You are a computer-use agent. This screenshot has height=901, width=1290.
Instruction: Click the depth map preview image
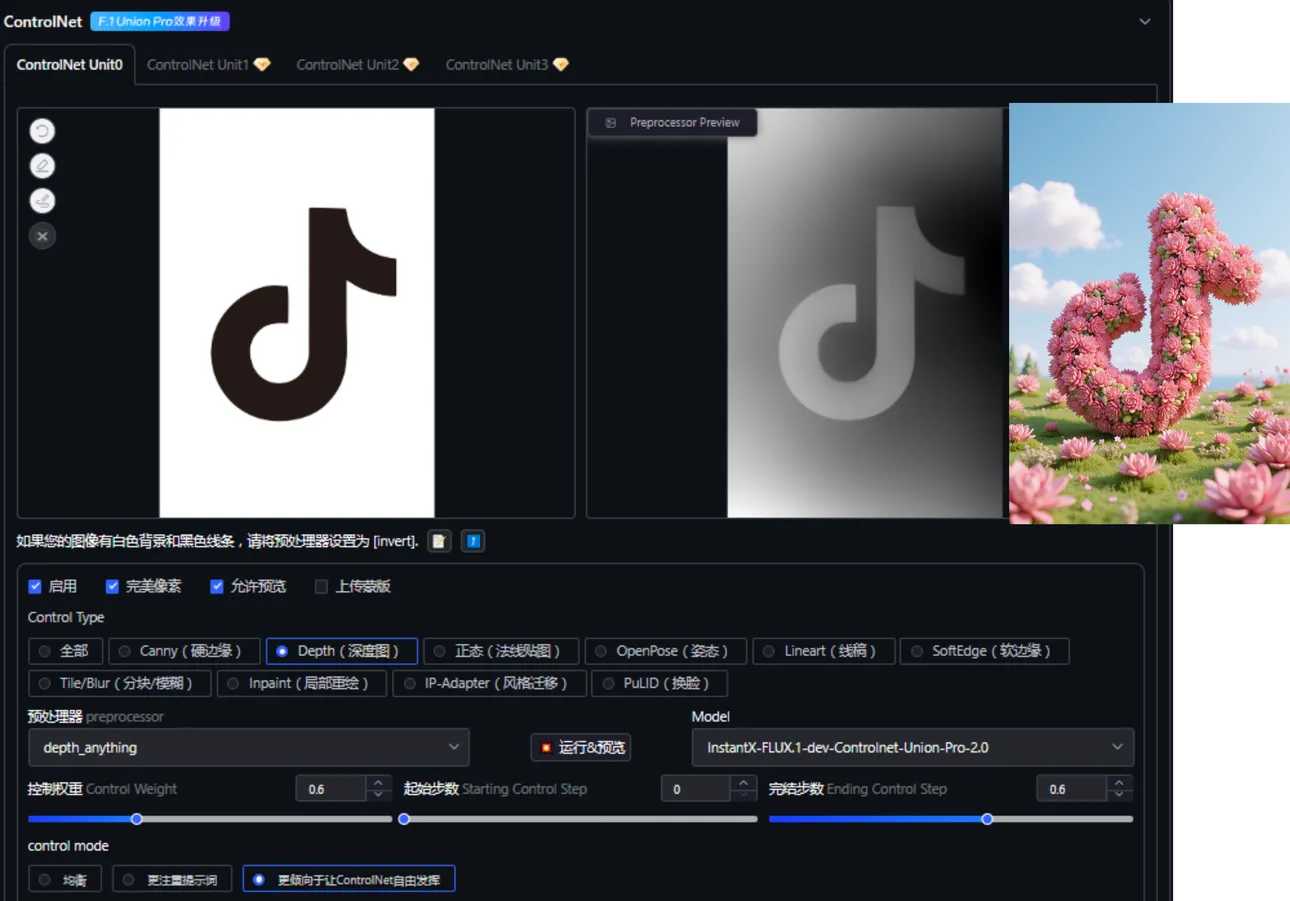click(x=865, y=312)
